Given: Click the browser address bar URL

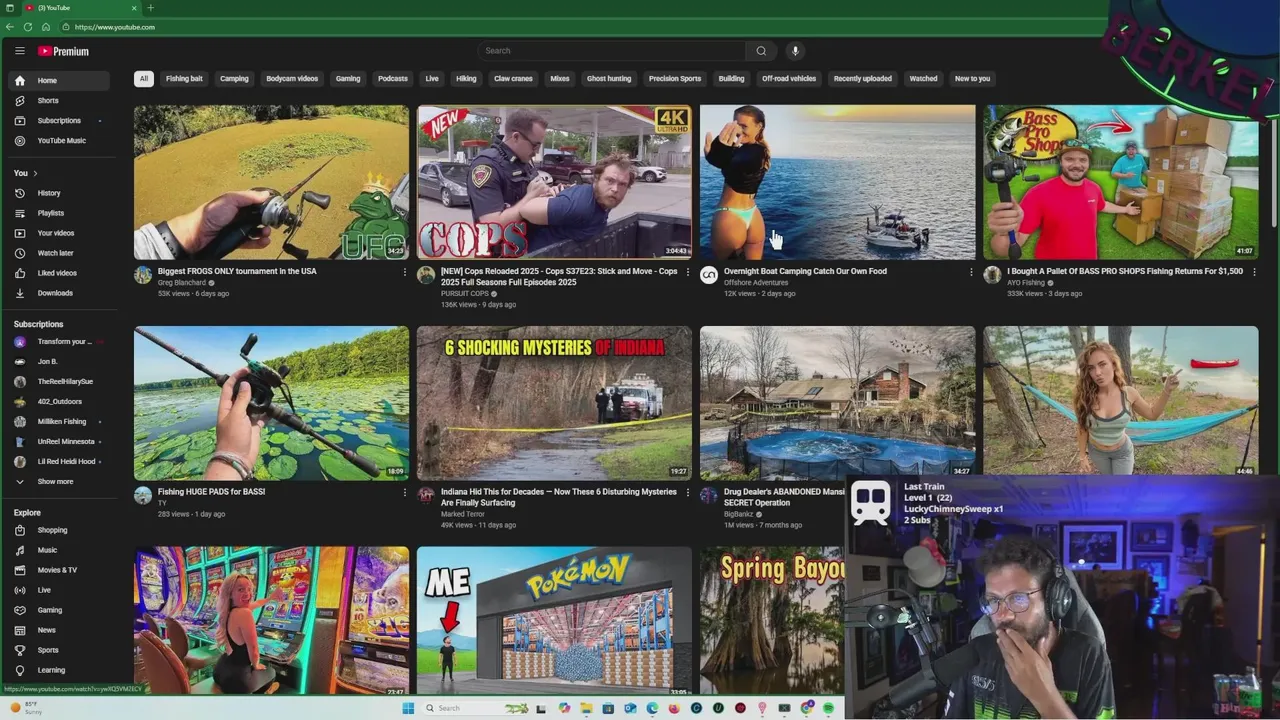Looking at the screenshot, I should coord(115,27).
